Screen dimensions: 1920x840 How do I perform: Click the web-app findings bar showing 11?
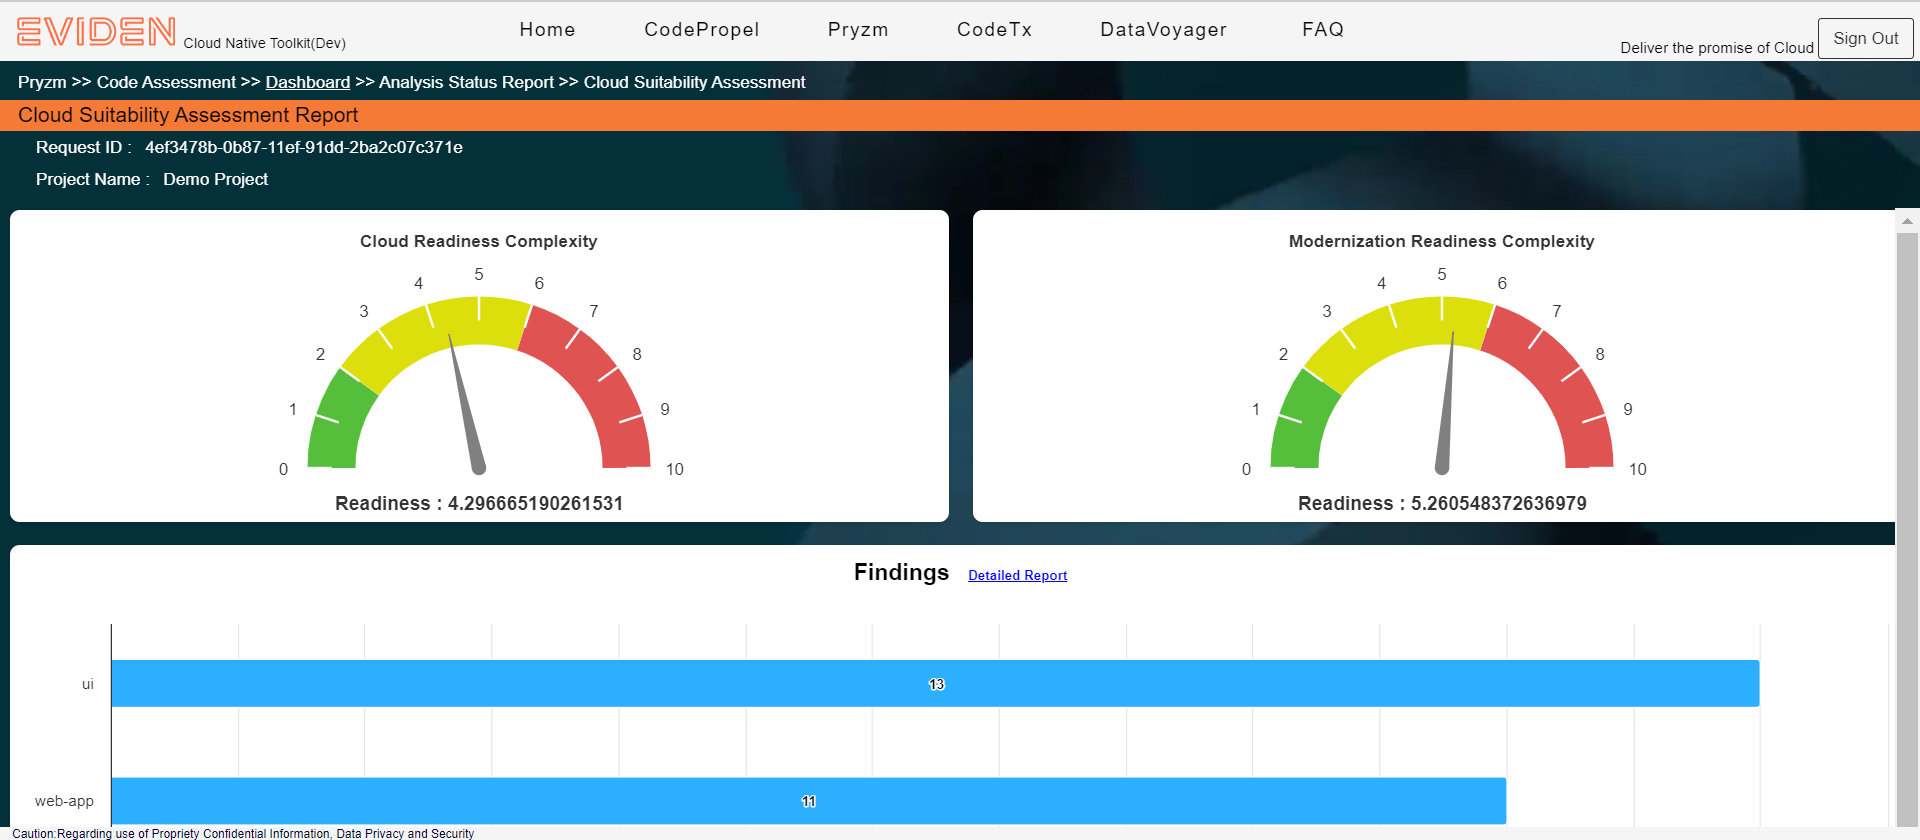(x=809, y=801)
